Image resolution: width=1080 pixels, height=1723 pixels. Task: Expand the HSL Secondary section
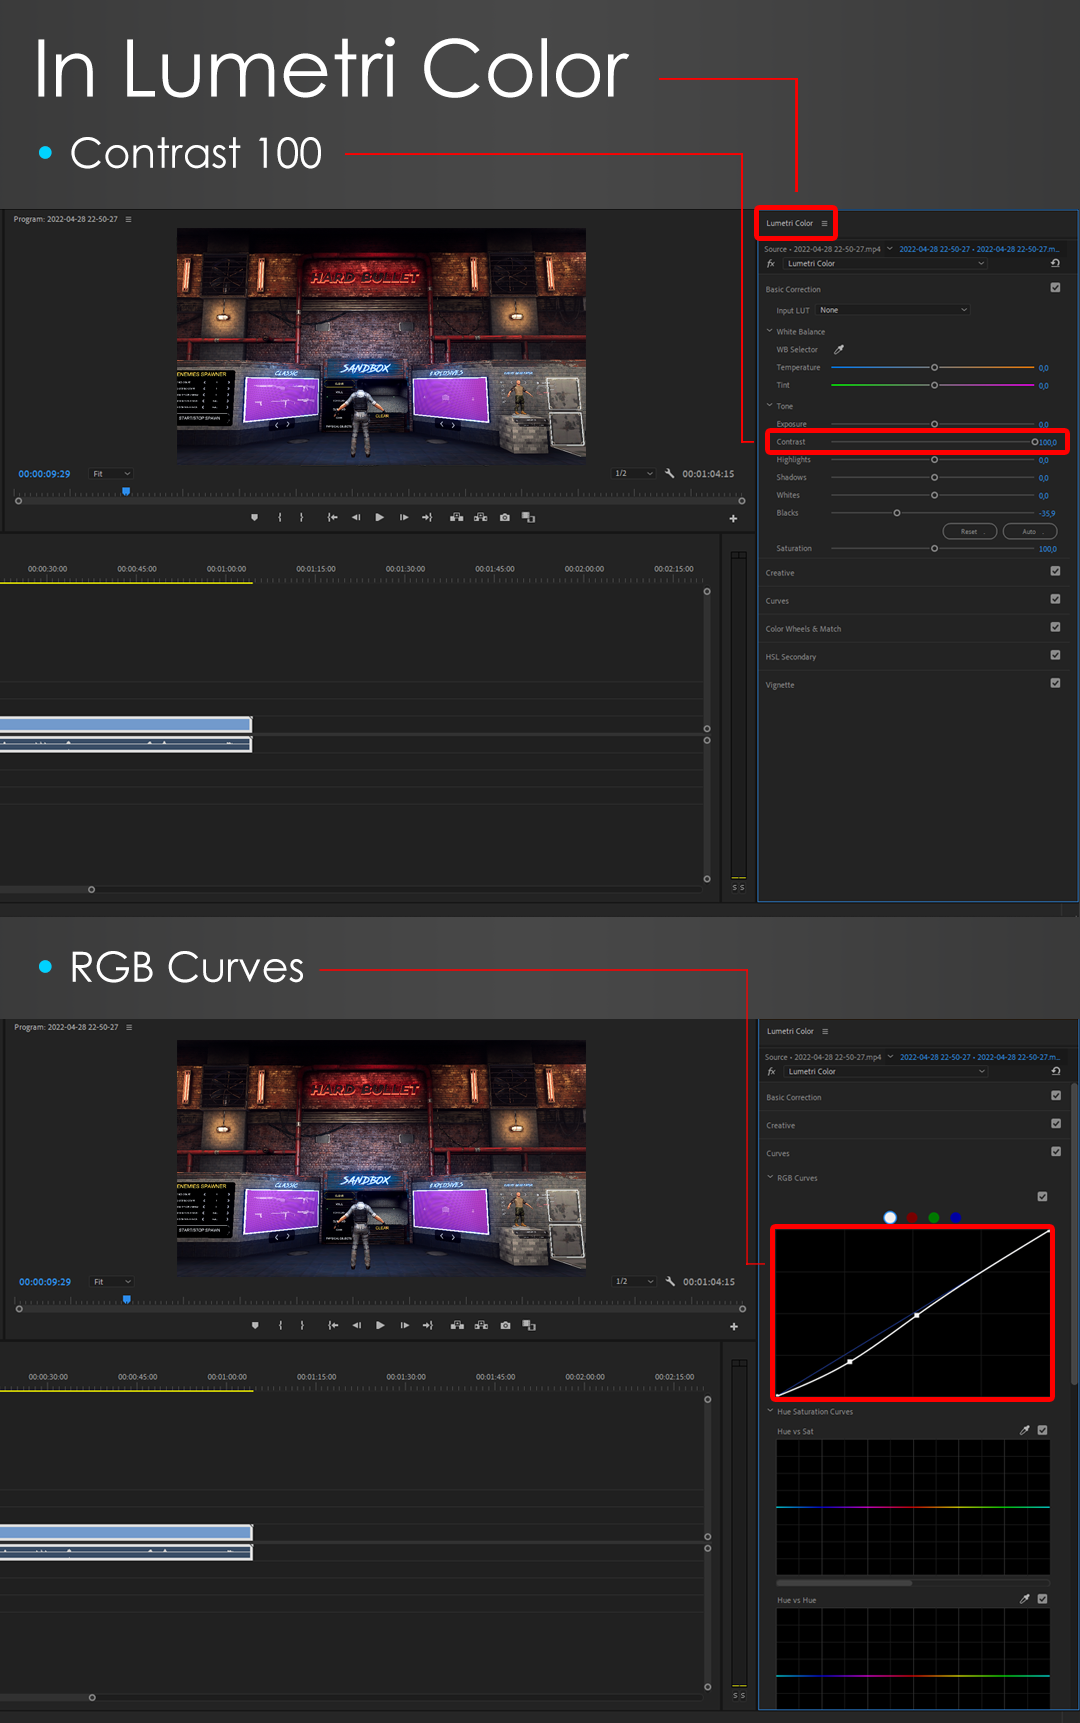(791, 657)
